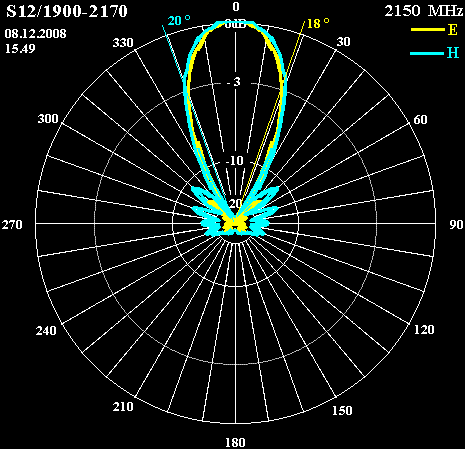The height and width of the screenshot is (449, 465).
Task: Click the 120 degree angle label
Action: (424, 330)
